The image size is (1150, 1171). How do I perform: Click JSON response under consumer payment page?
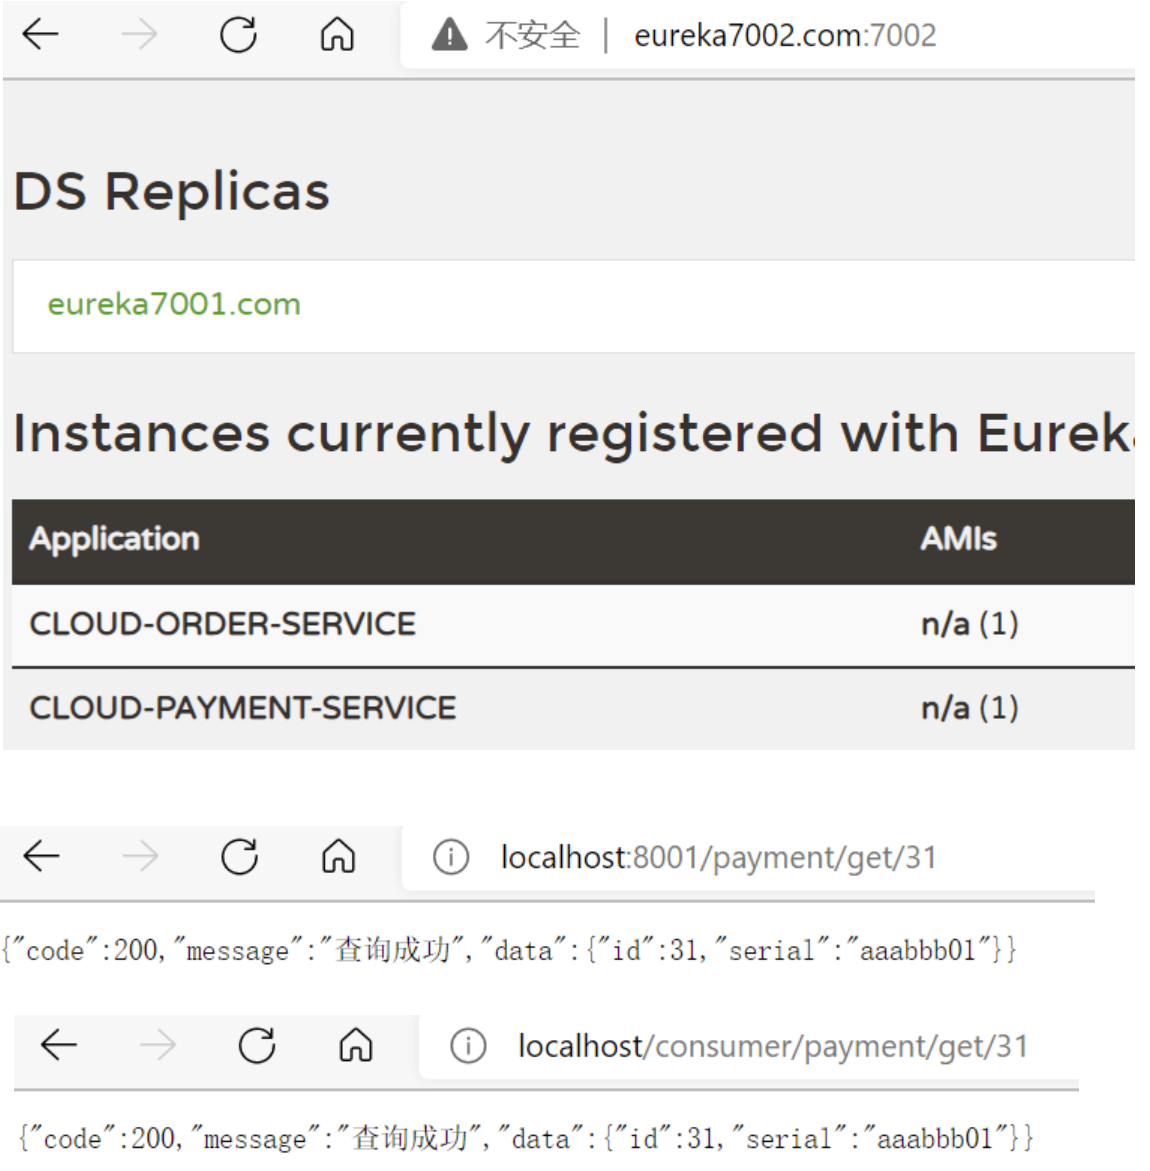(x=526, y=1139)
